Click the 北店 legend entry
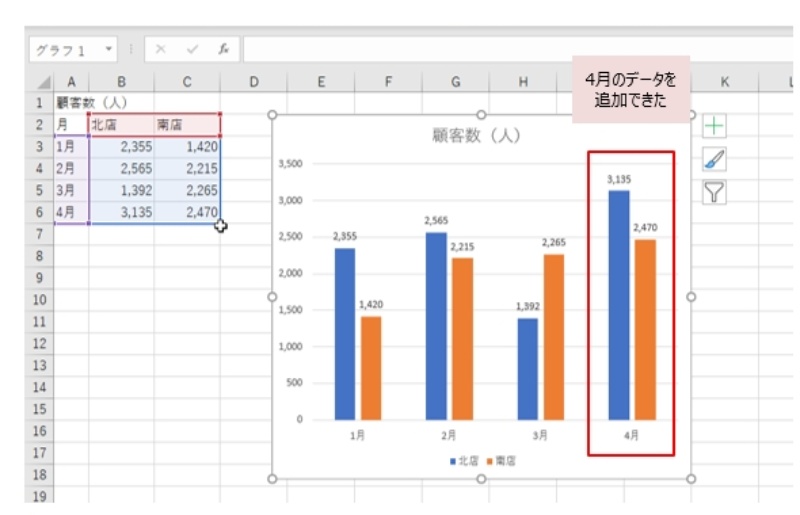 point(463,461)
